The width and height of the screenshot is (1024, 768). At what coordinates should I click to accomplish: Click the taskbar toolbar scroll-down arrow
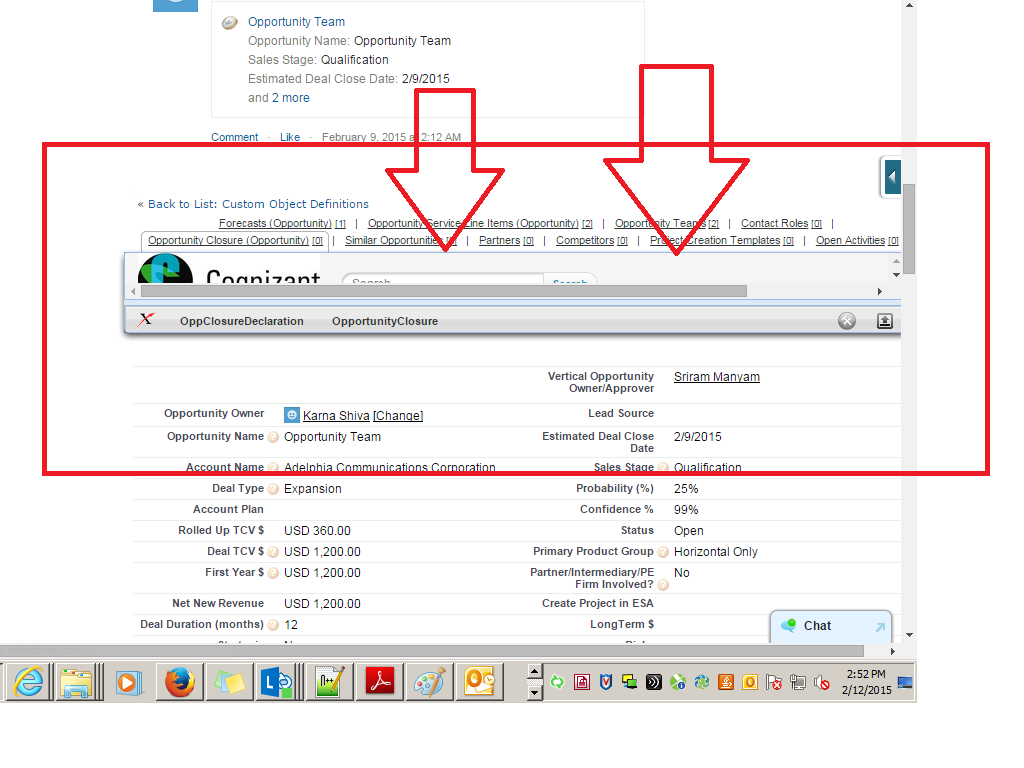coord(534,693)
